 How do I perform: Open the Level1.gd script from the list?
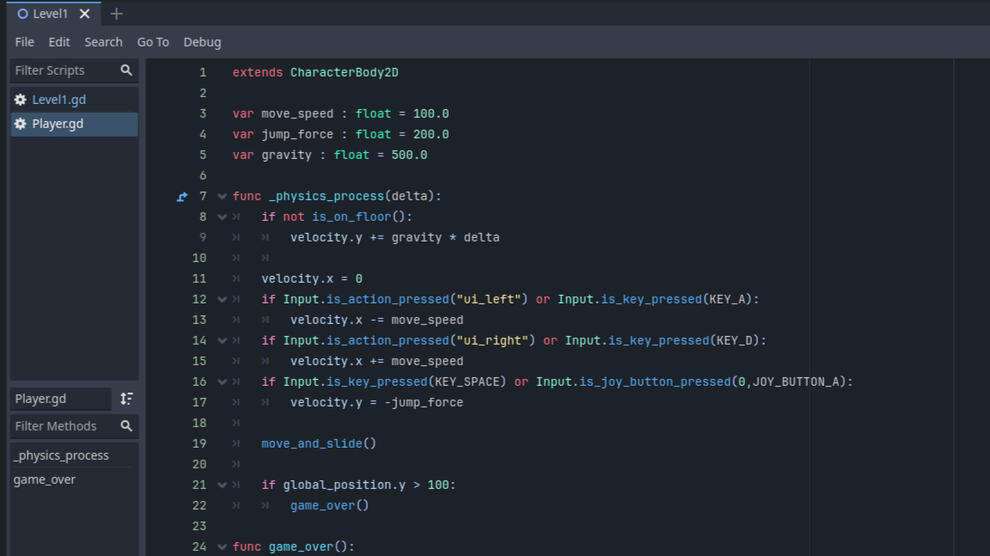pos(59,100)
